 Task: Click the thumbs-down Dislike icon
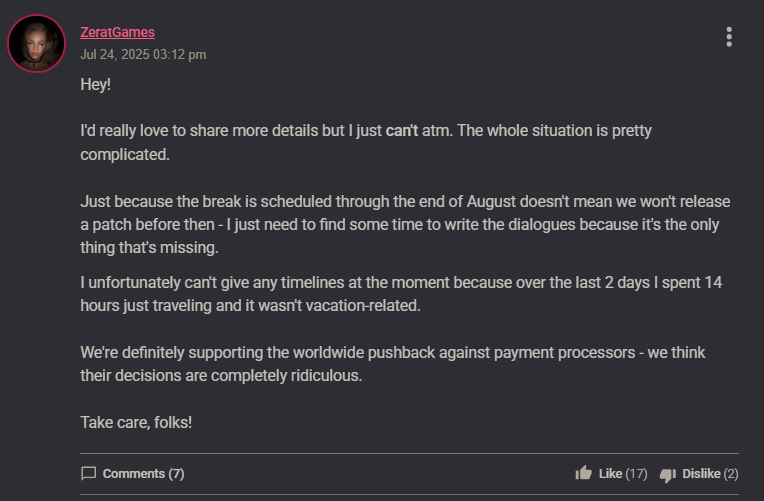(668, 474)
